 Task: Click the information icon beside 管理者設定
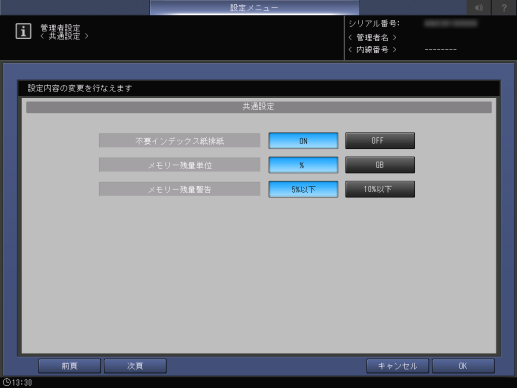click(x=23, y=31)
